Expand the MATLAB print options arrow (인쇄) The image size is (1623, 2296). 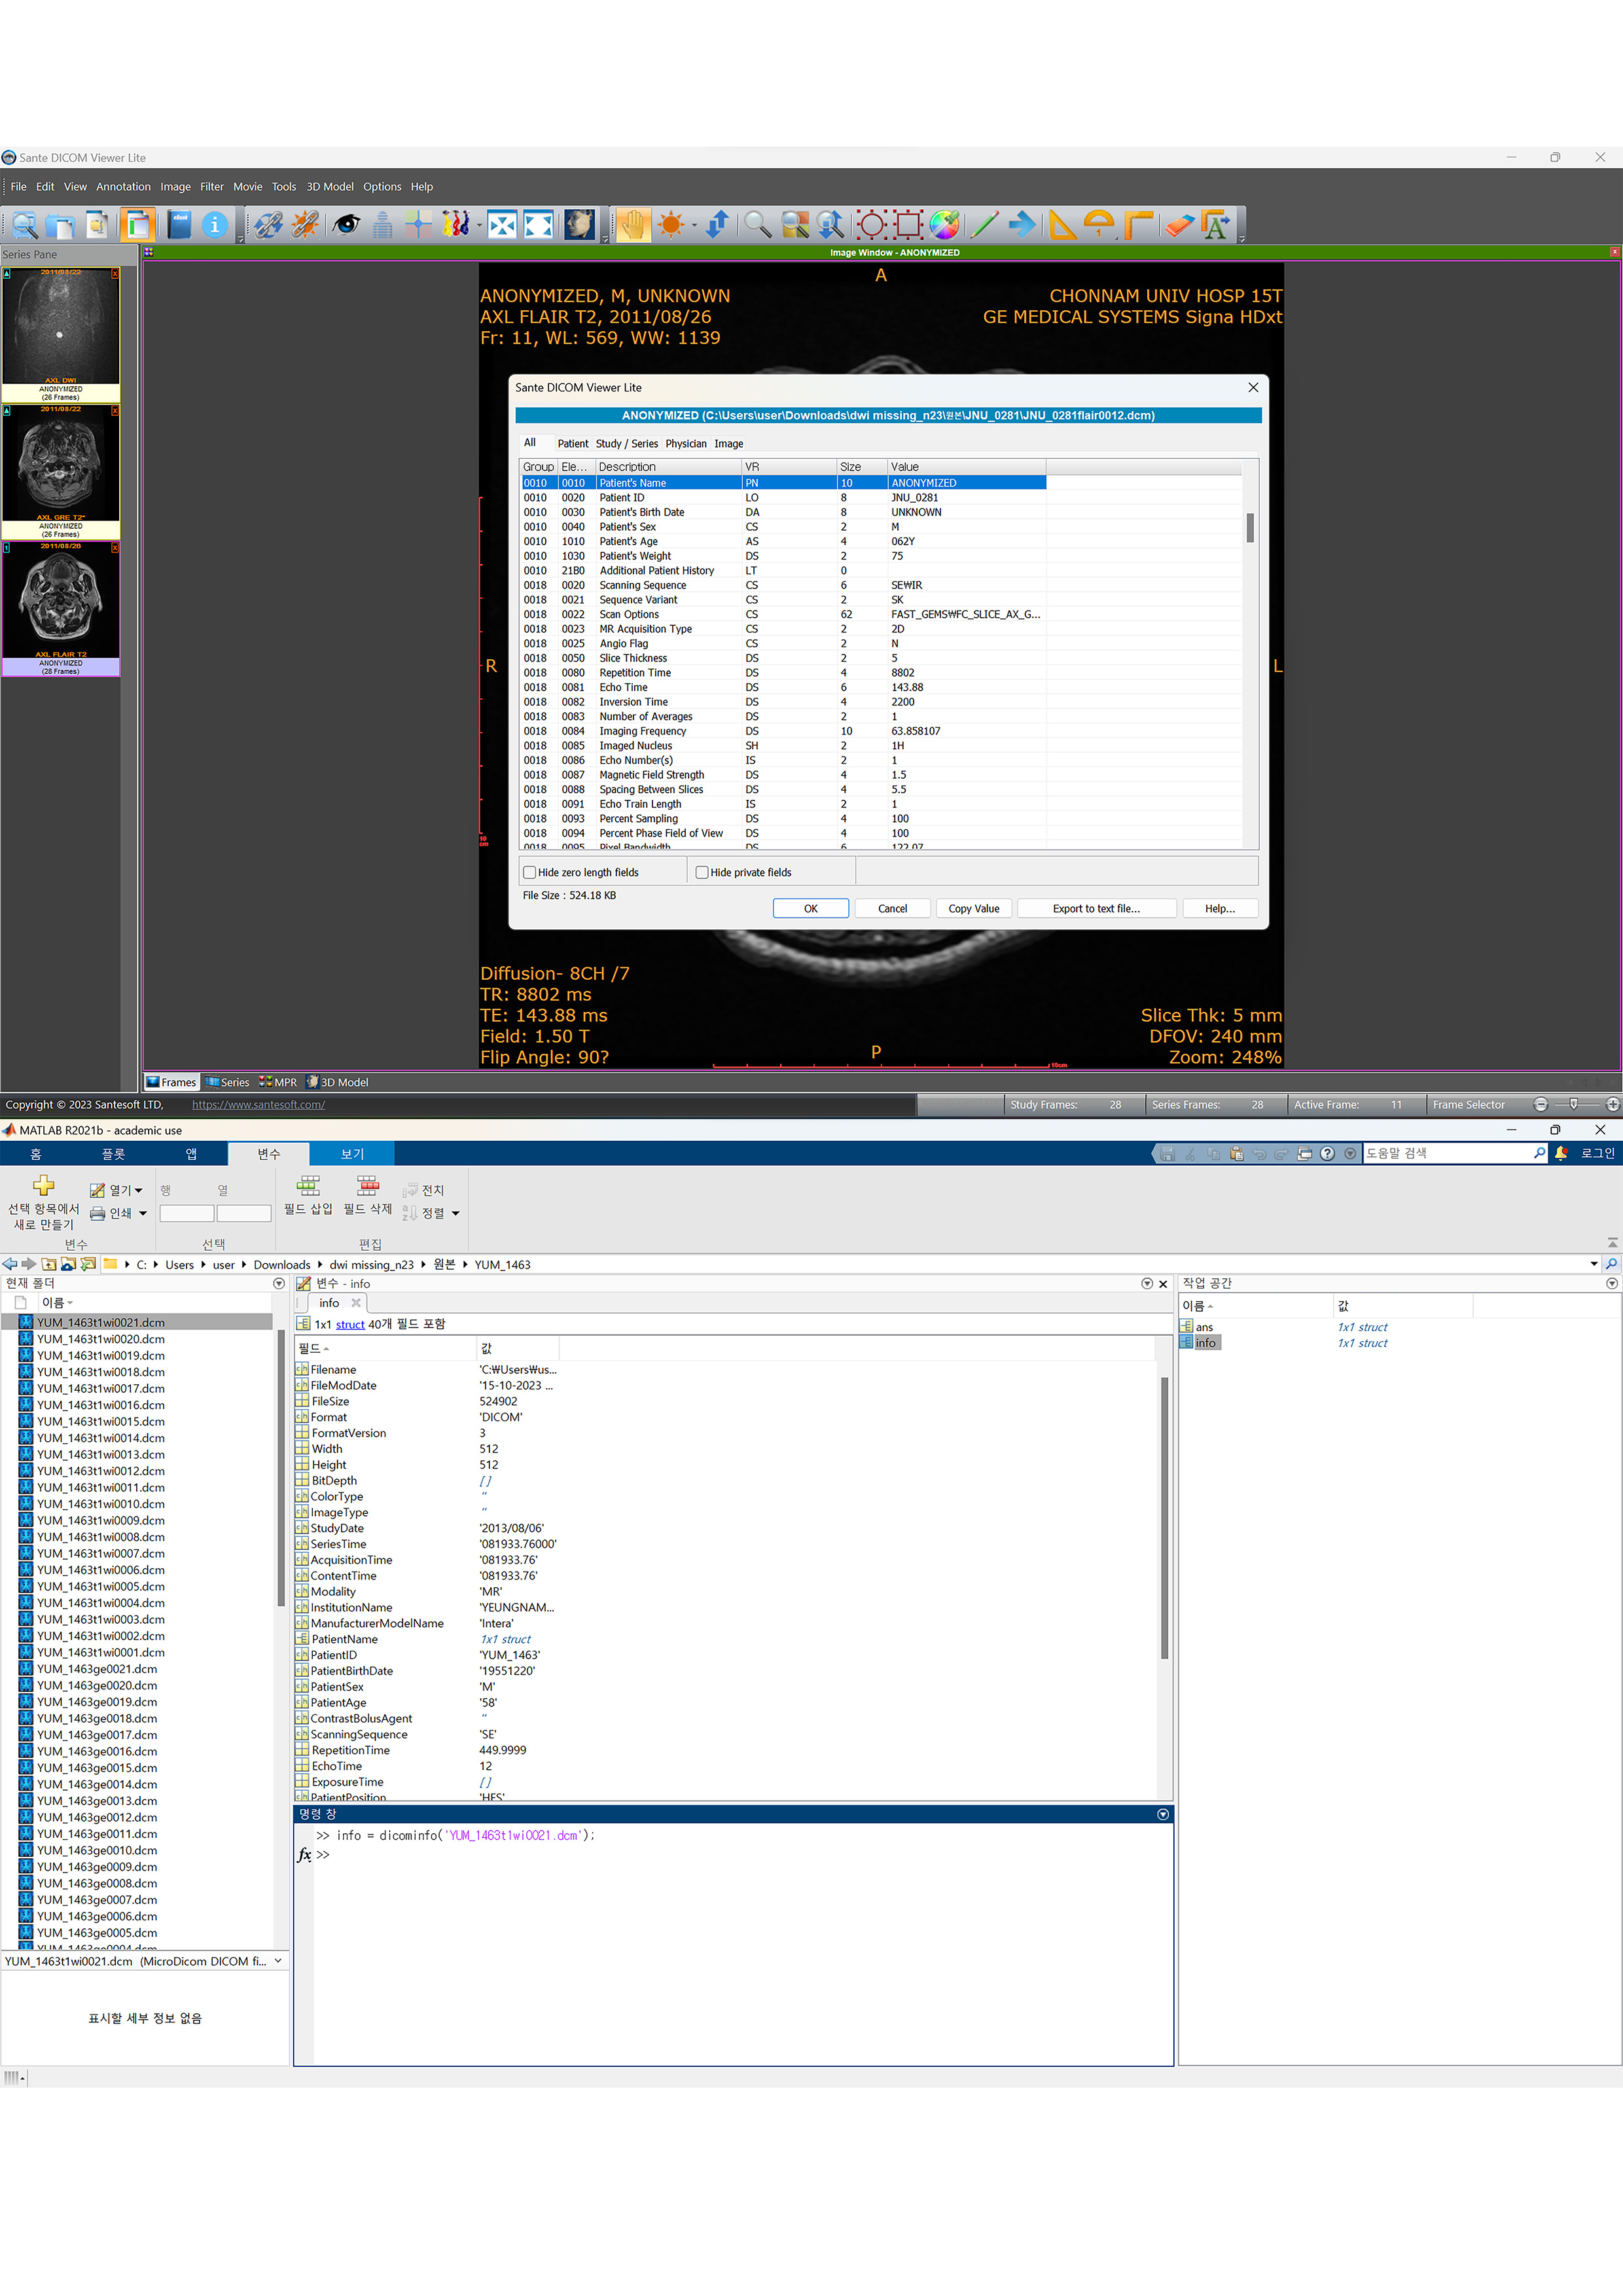click(143, 1213)
